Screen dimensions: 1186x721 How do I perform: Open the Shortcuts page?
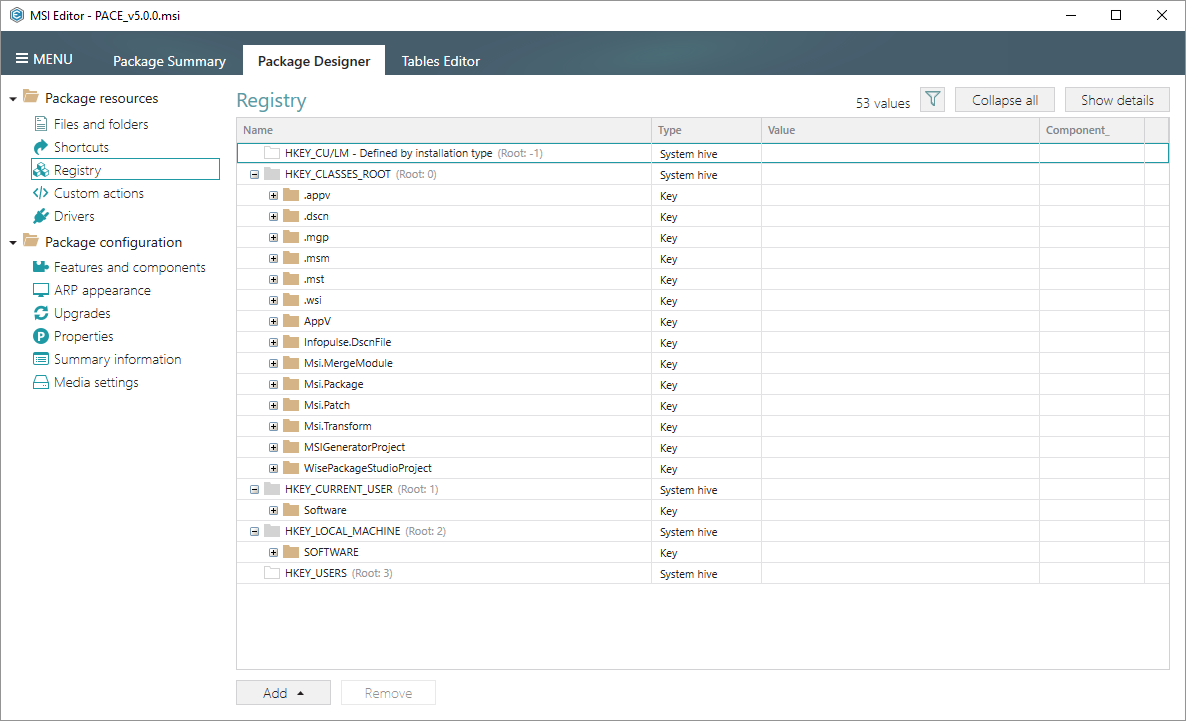[81, 147]
